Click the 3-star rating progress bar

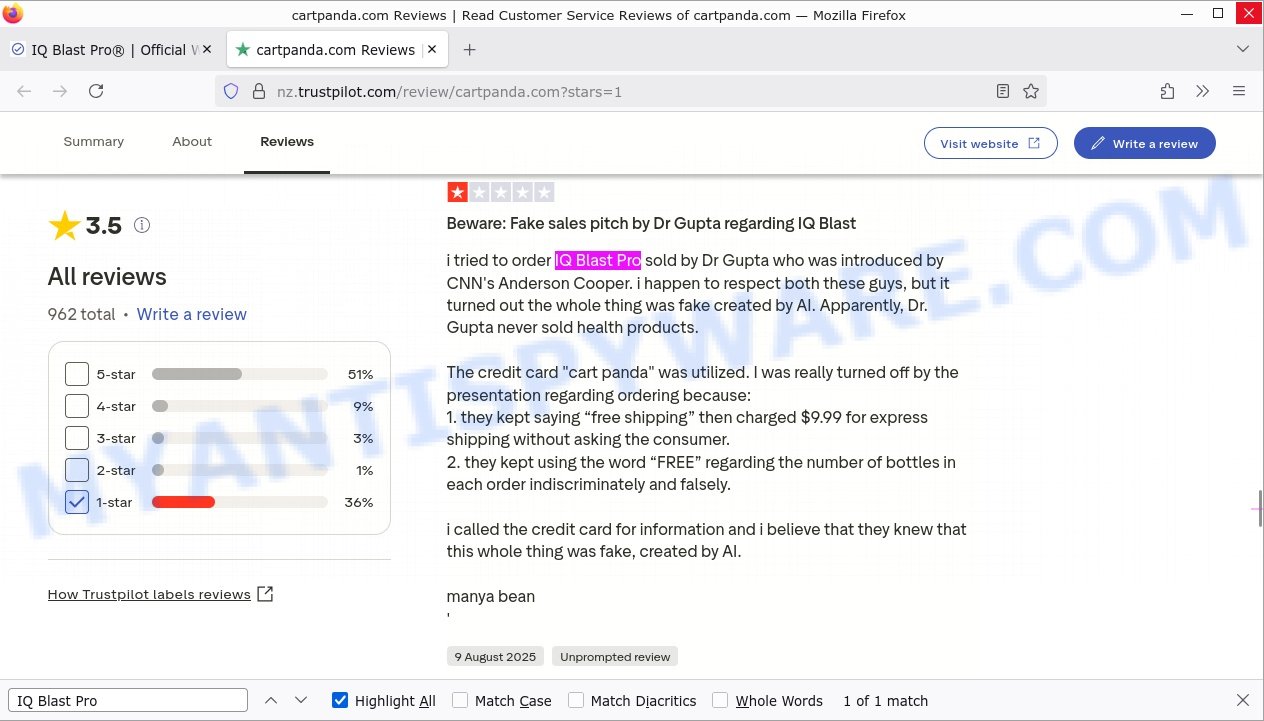240,438
